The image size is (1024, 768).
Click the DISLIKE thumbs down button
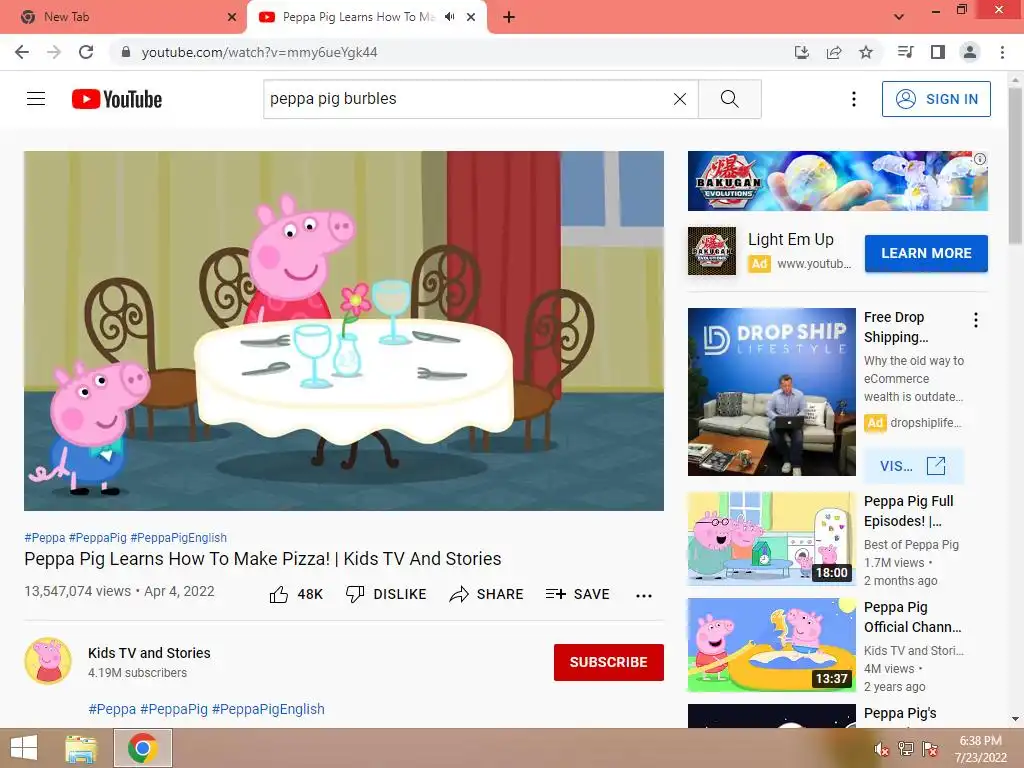pos(386,594)
